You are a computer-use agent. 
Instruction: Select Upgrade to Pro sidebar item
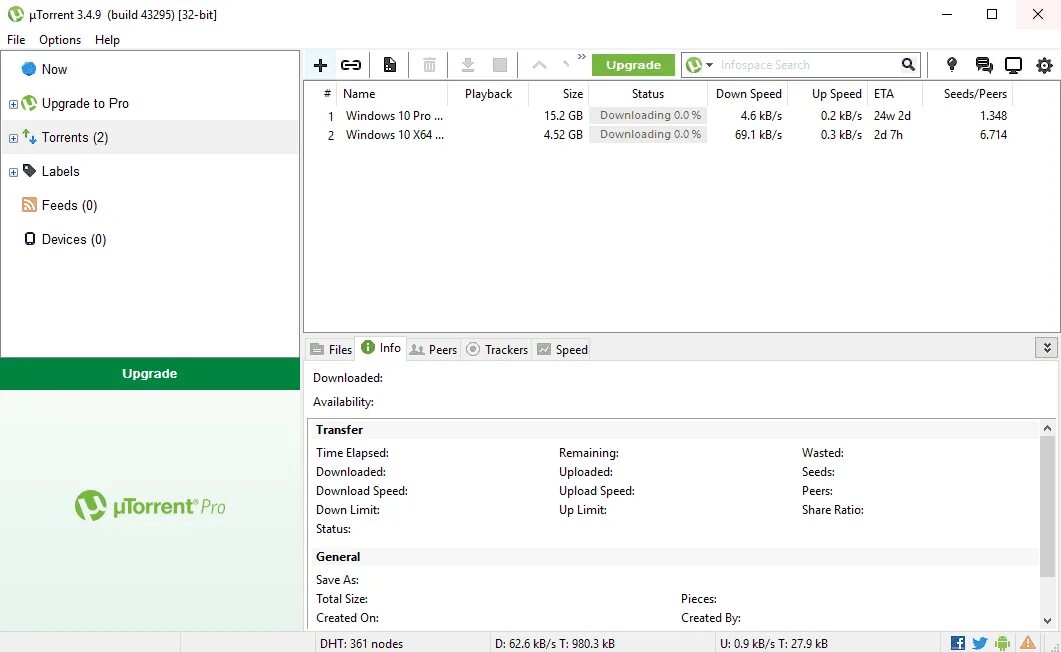click(x=85, y=103)
